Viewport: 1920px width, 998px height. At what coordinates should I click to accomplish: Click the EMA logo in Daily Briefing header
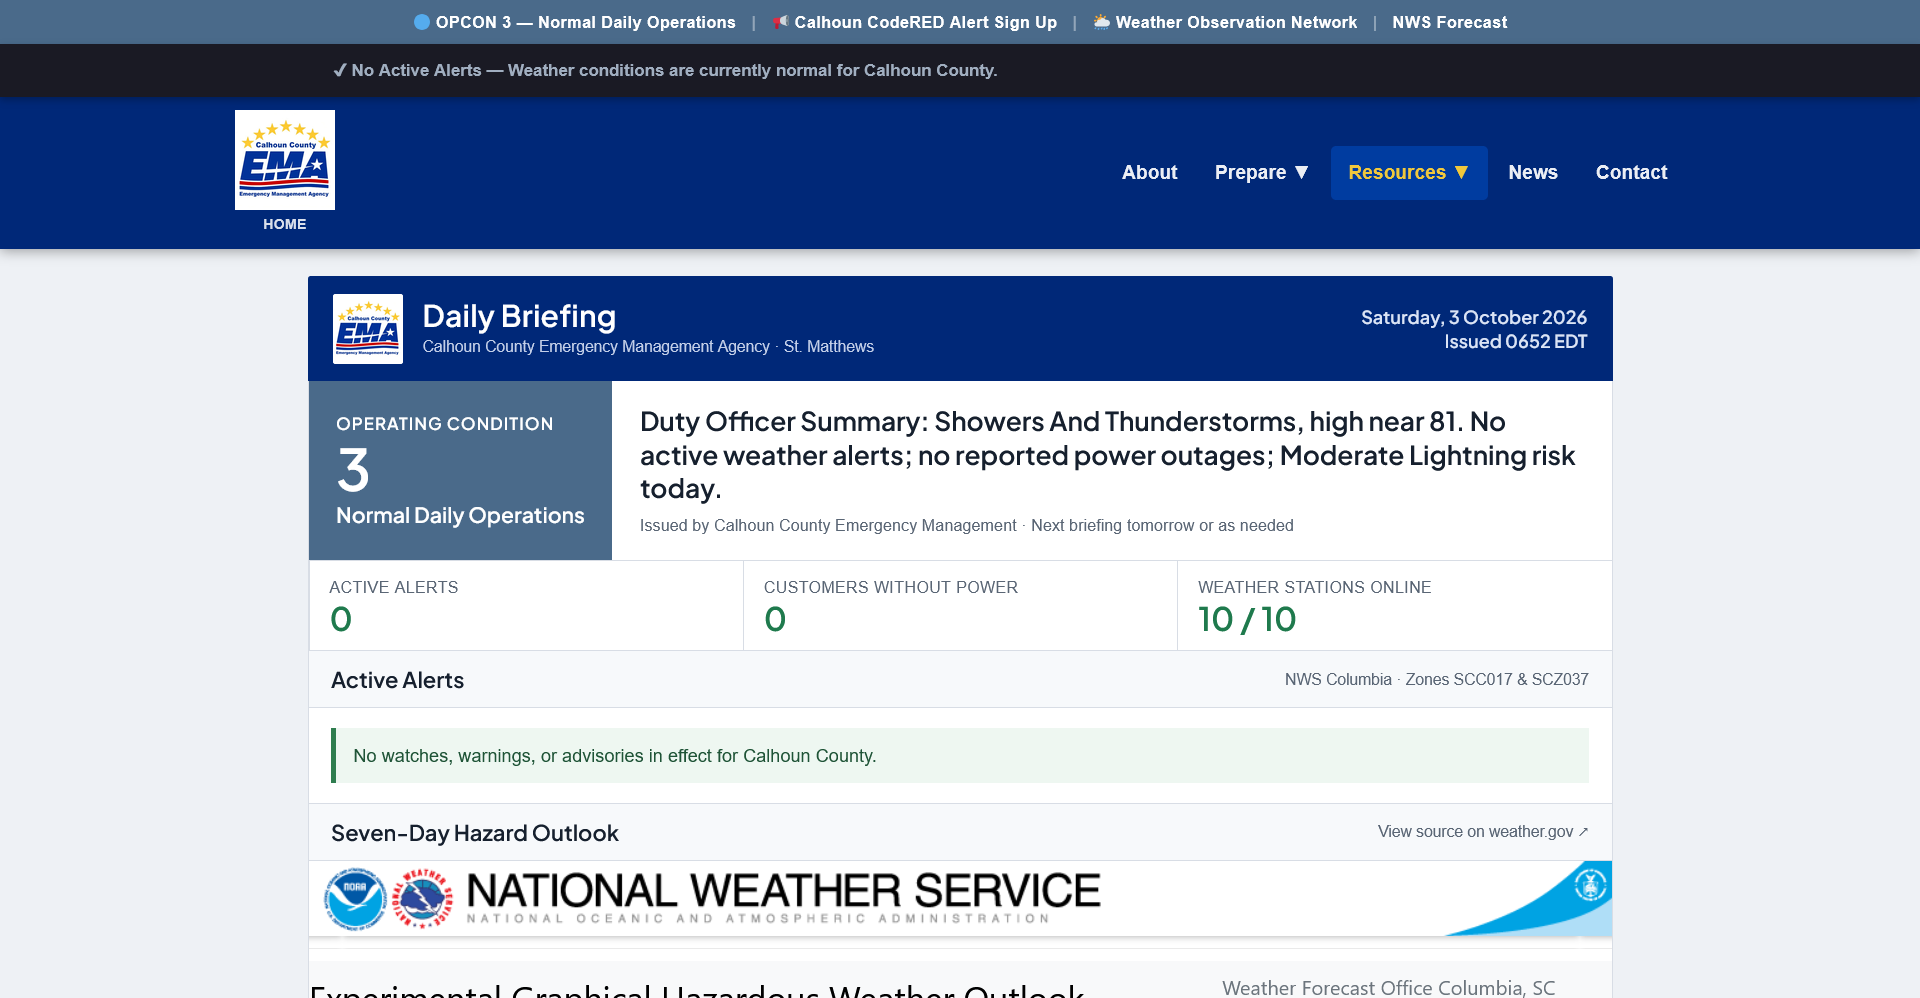[x=368, y=329]
